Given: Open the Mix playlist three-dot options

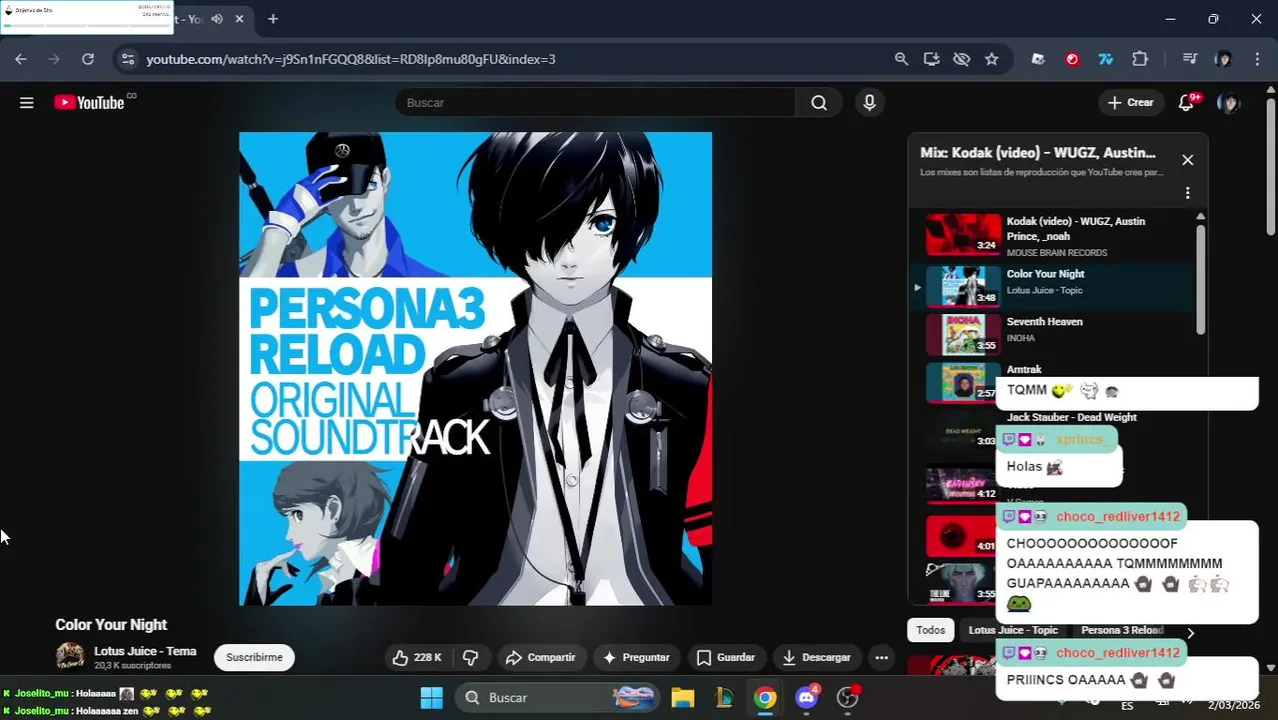Looking at the screenshot, I should point(1187,193).
